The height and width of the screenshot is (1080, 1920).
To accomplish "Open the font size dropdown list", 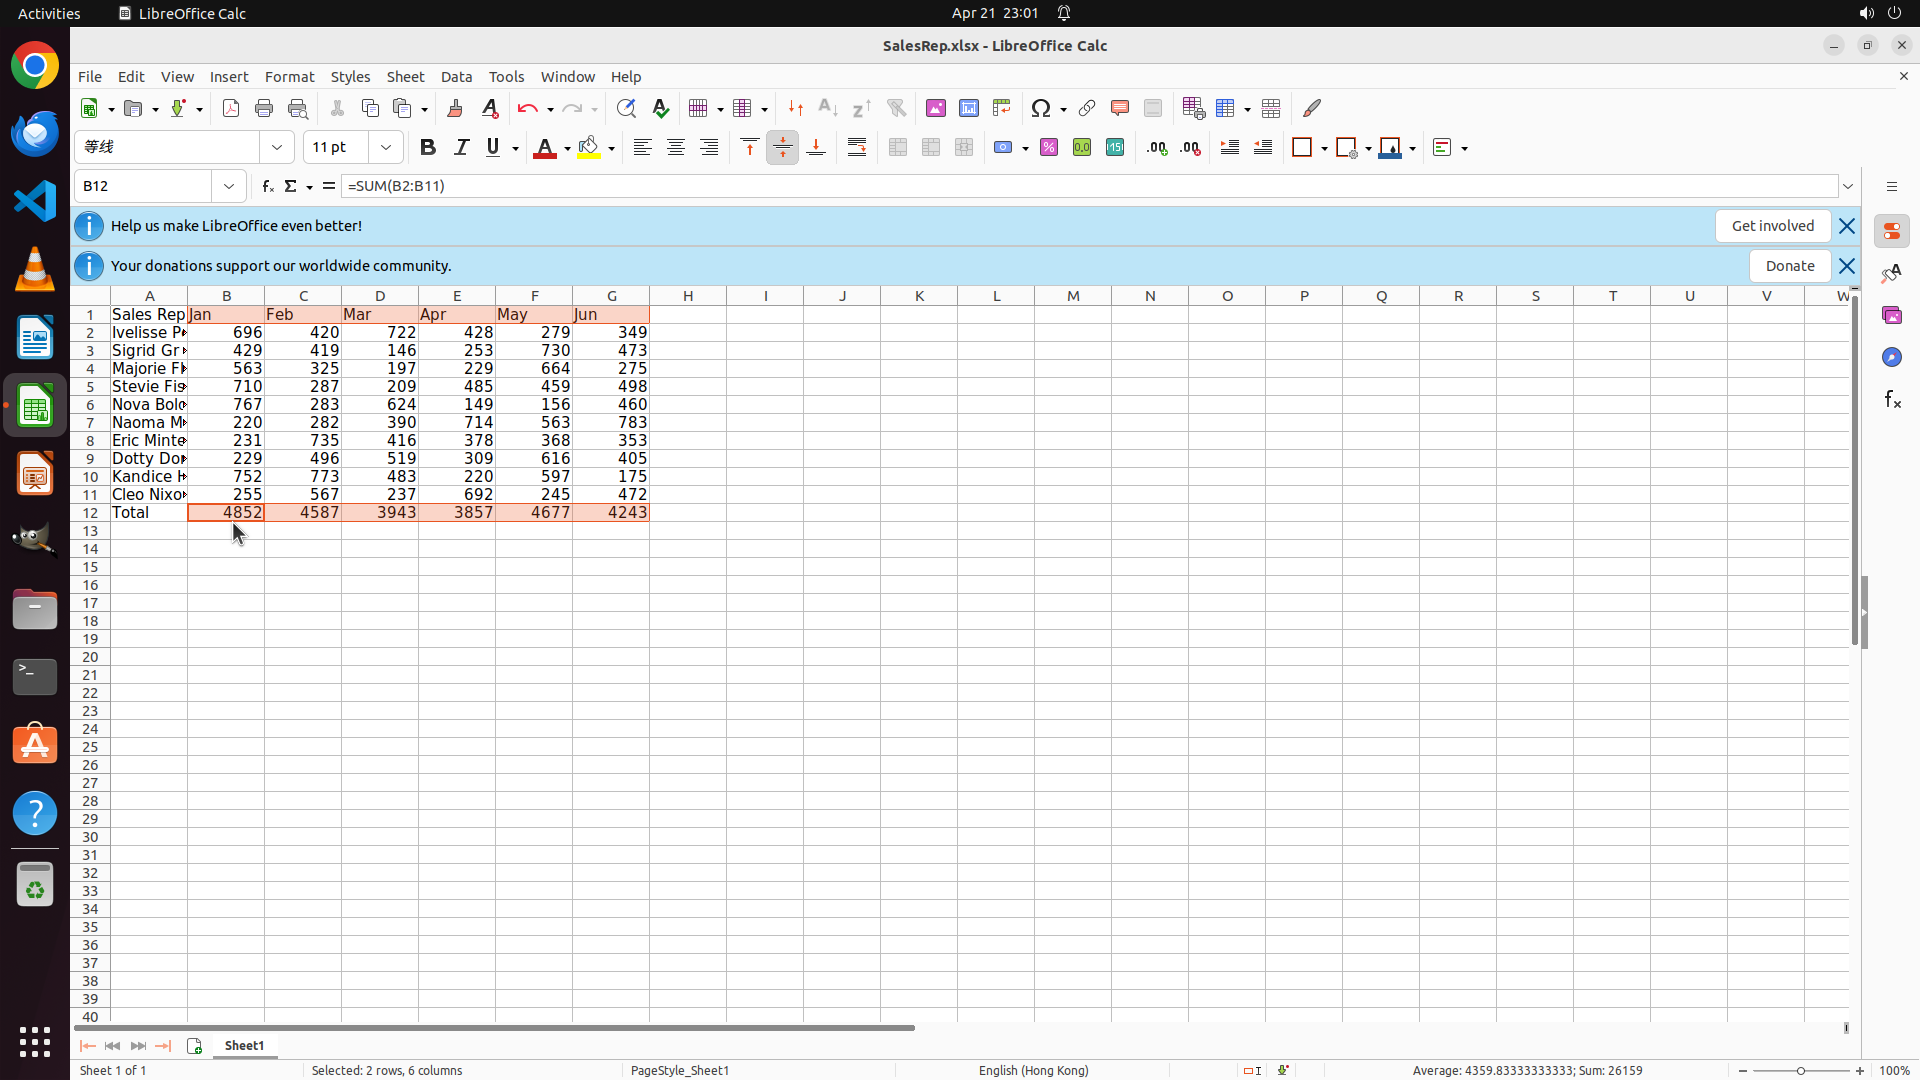I will [386, 147].
